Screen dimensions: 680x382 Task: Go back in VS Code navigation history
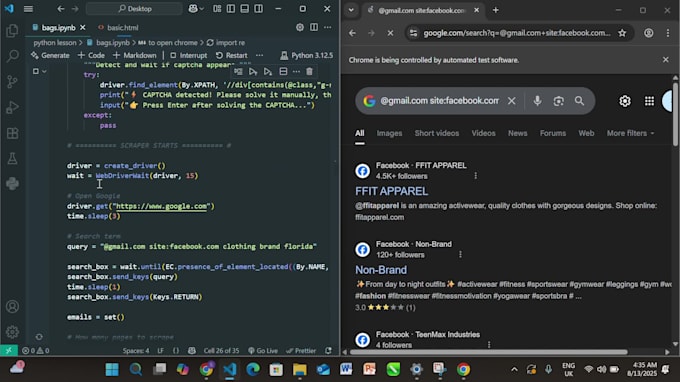[61, 9]
